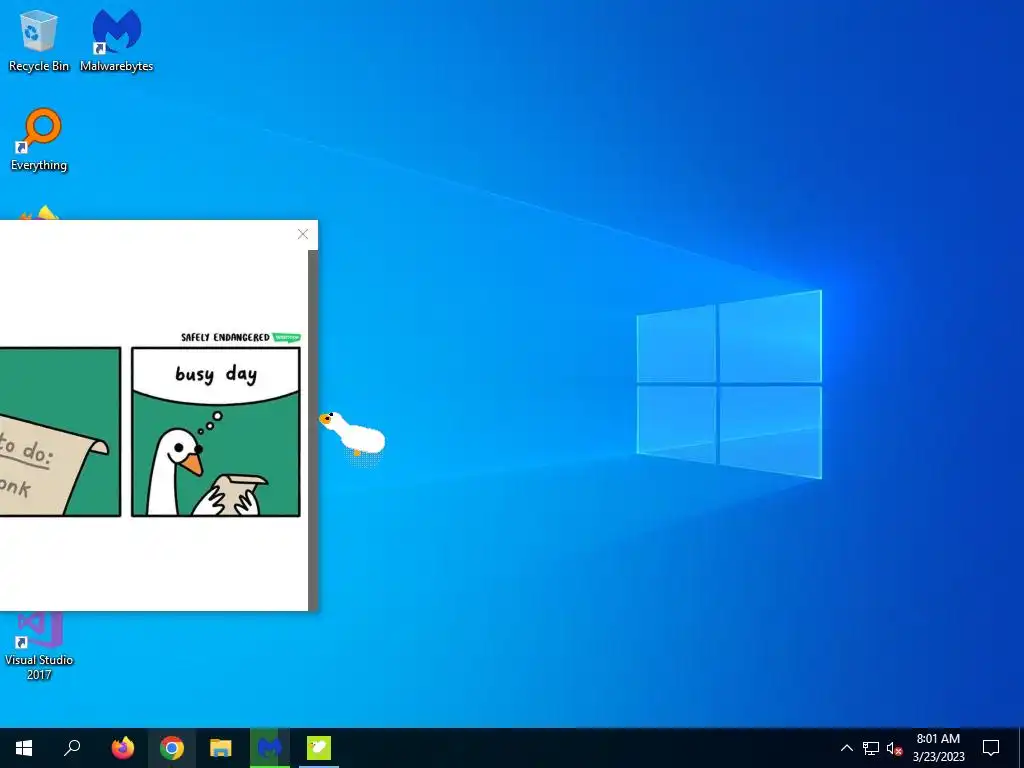Open File Explorer from the taskbar

221,748
